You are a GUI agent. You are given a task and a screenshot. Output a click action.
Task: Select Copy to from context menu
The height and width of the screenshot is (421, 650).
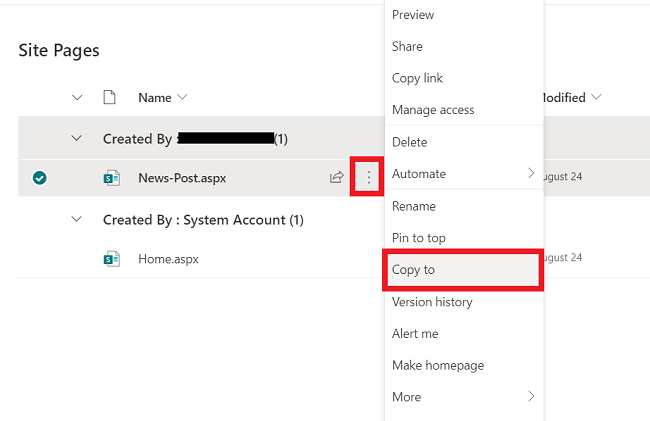(414, 270)
